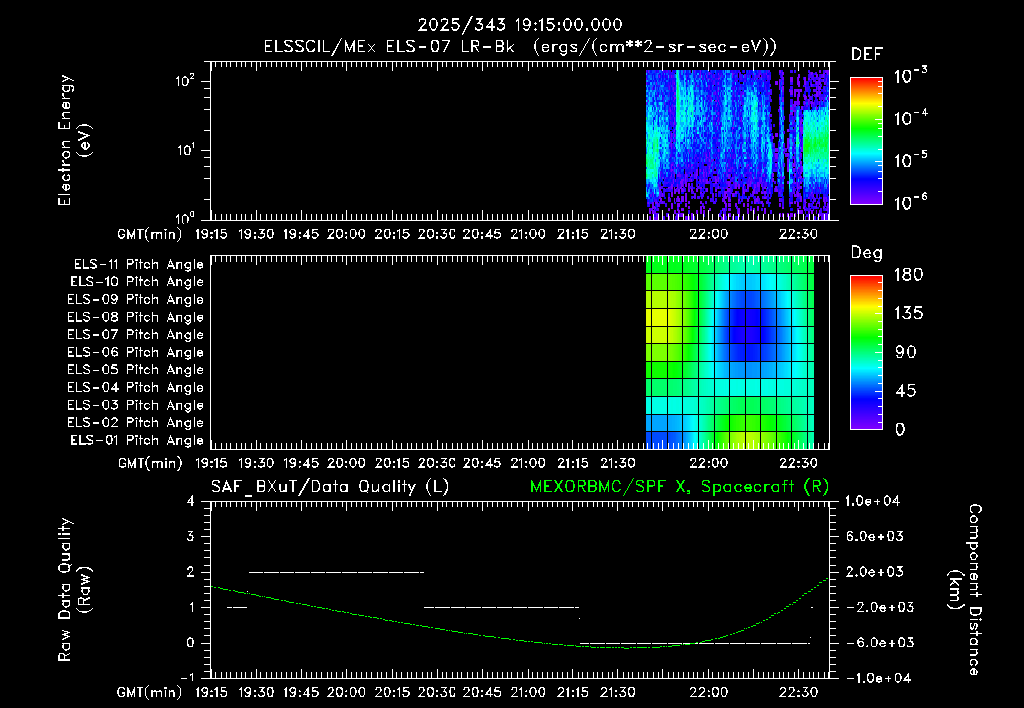Click the '10^2' energy axis tick label
Viewport: 1024px width, 708px height.
185,81
